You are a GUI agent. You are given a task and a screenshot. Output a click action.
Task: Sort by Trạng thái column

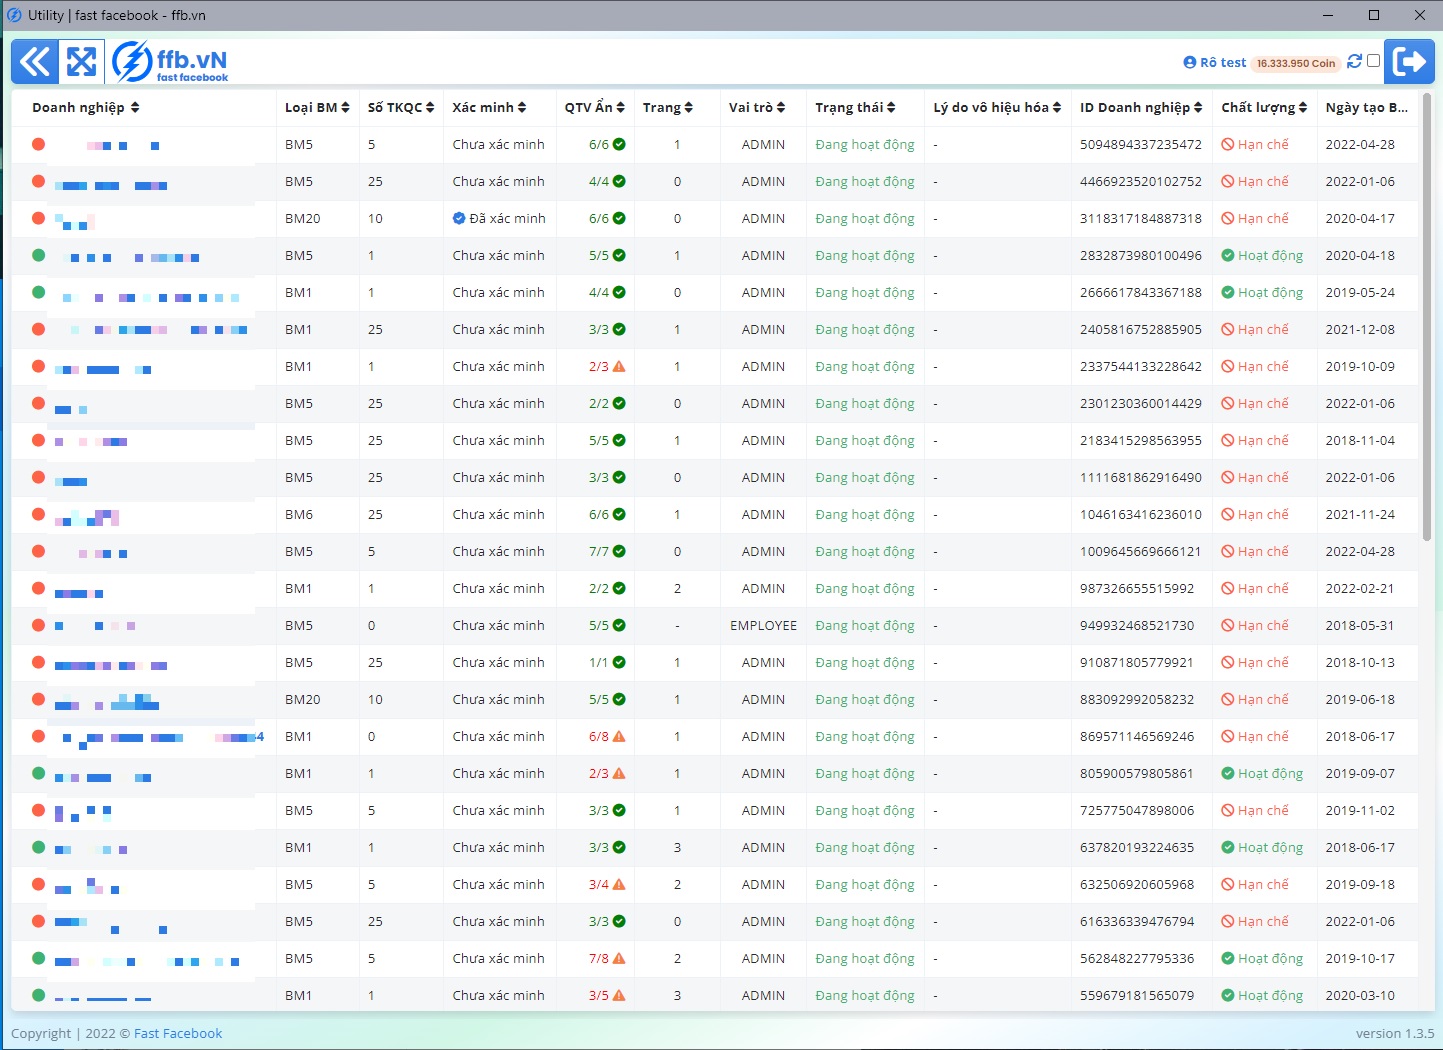click(855, 107)
